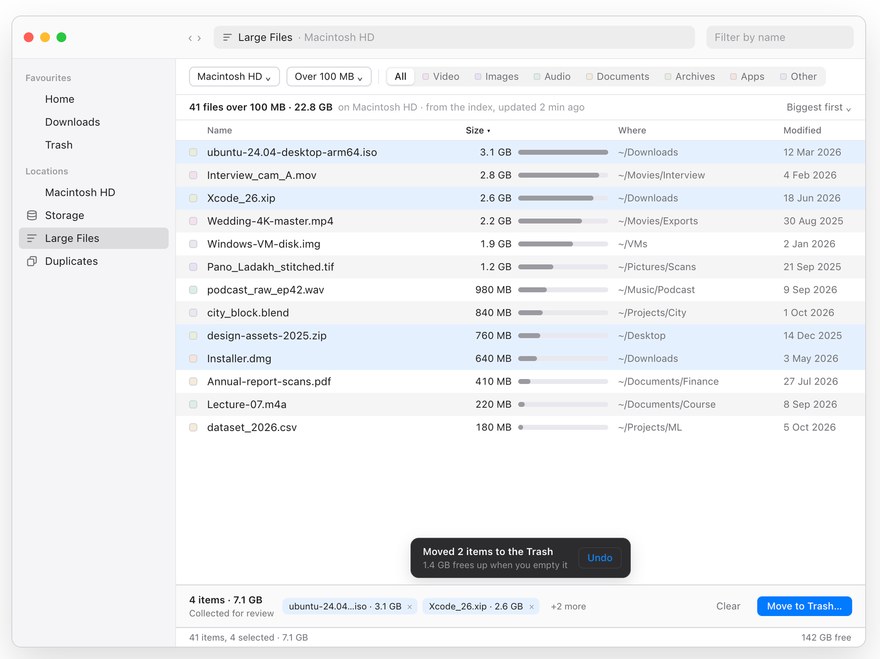This screenshot has width=880, height=659.
Task: Click file type icon of city_block.blend
Action: [193, 313]
